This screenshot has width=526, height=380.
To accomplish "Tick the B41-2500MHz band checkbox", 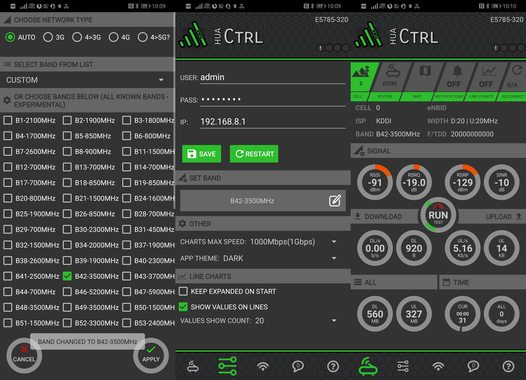I will [8, 276].
